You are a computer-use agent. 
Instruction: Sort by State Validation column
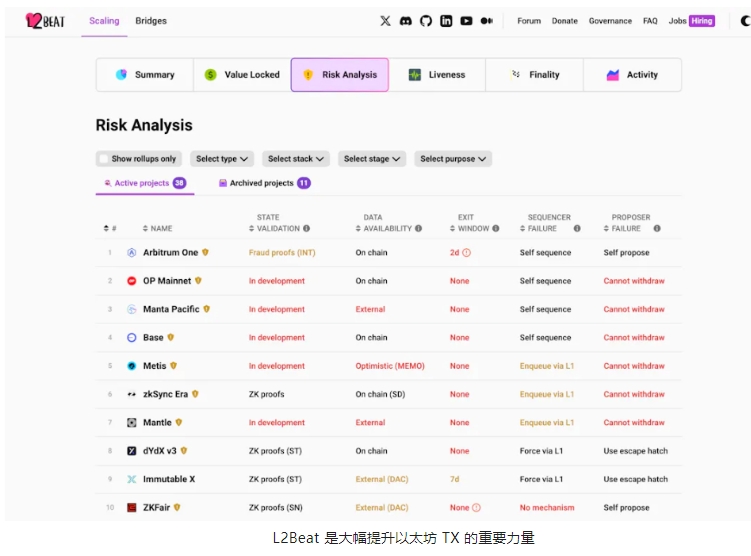[x=274, y=223]
